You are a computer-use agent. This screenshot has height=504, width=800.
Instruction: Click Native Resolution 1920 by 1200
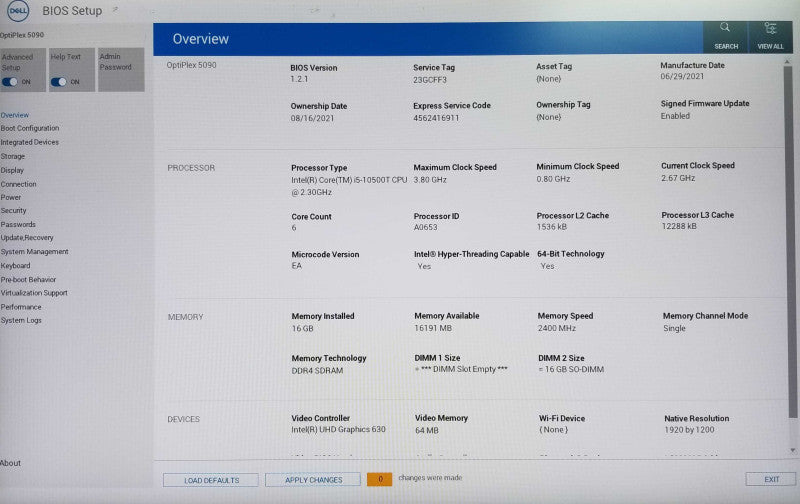click(689, 430)
